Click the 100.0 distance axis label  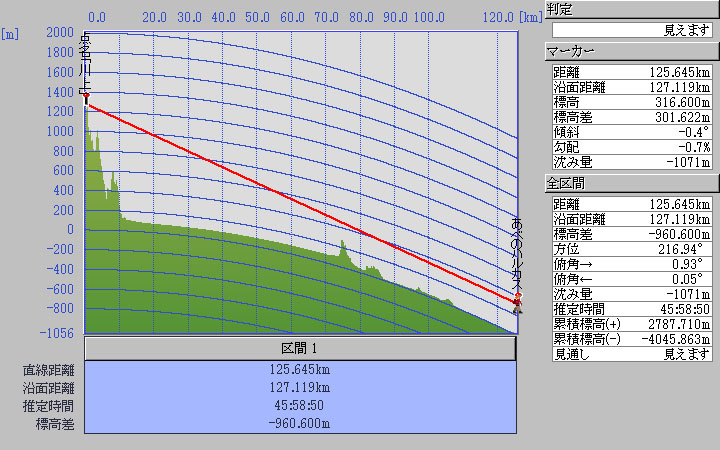coord(429,18)
